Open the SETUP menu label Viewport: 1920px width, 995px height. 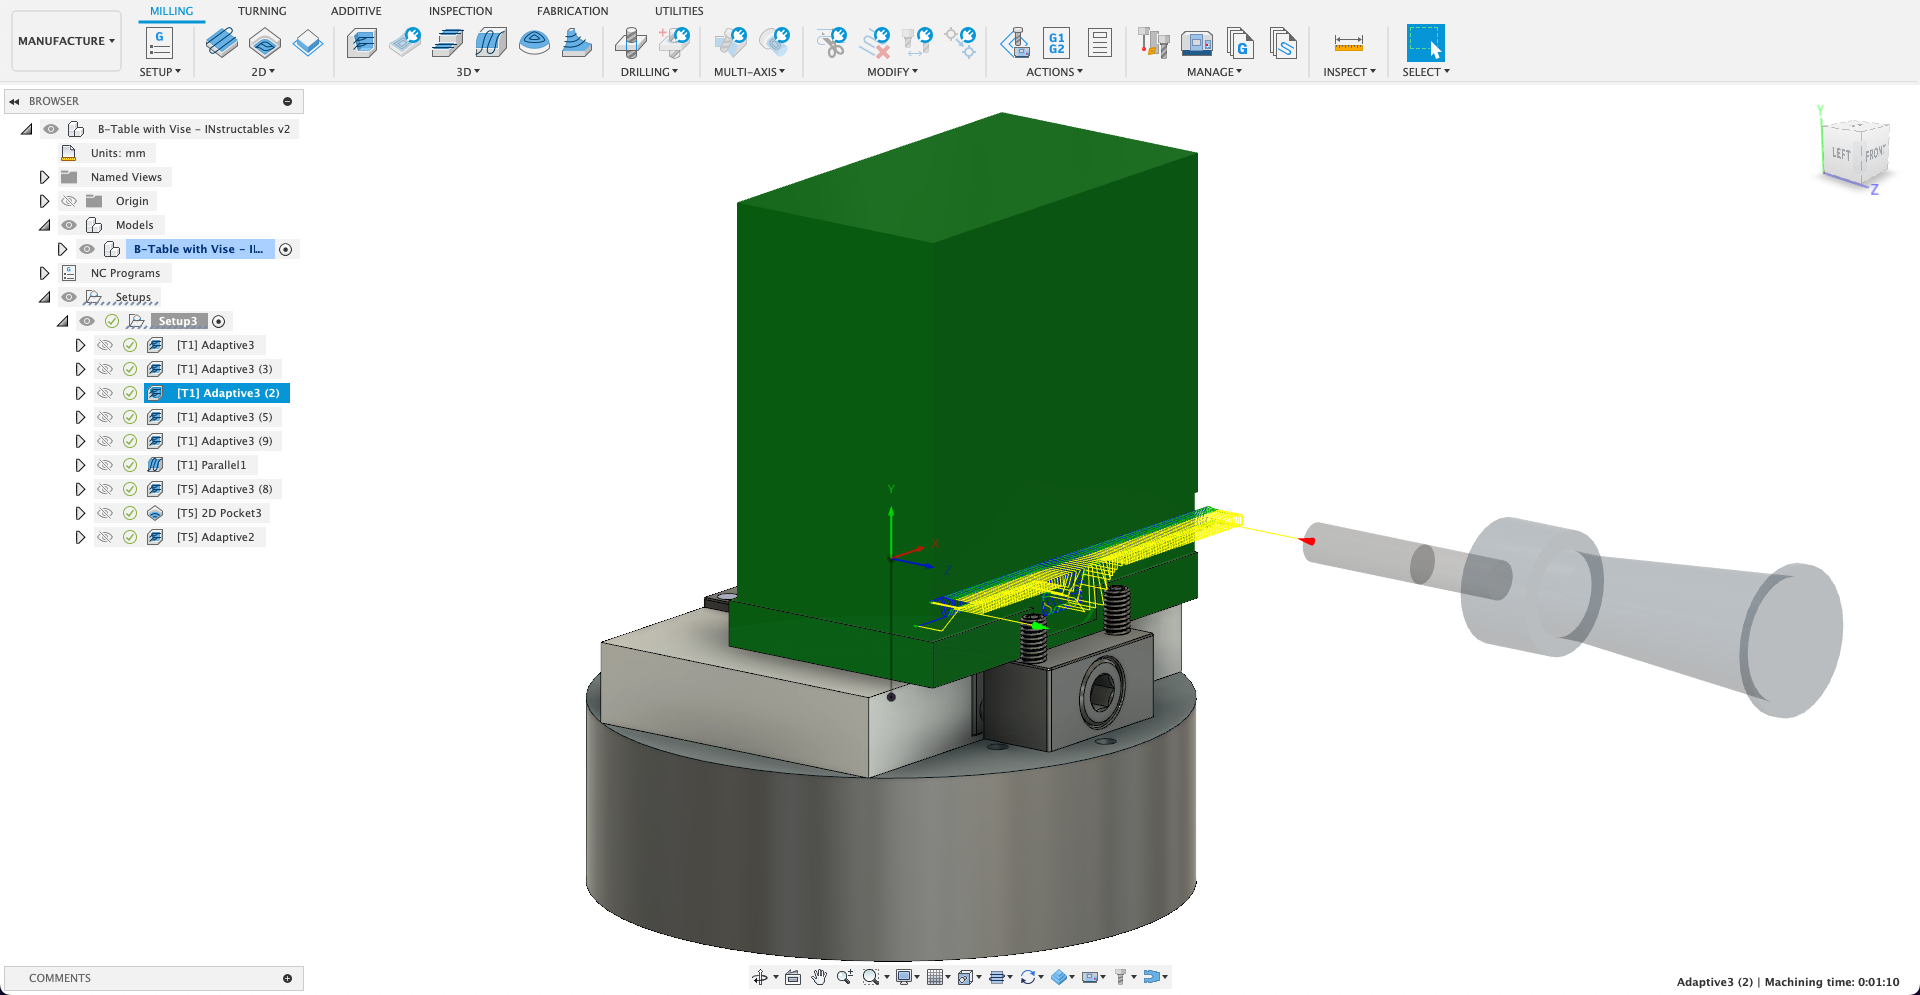(160, 72)
